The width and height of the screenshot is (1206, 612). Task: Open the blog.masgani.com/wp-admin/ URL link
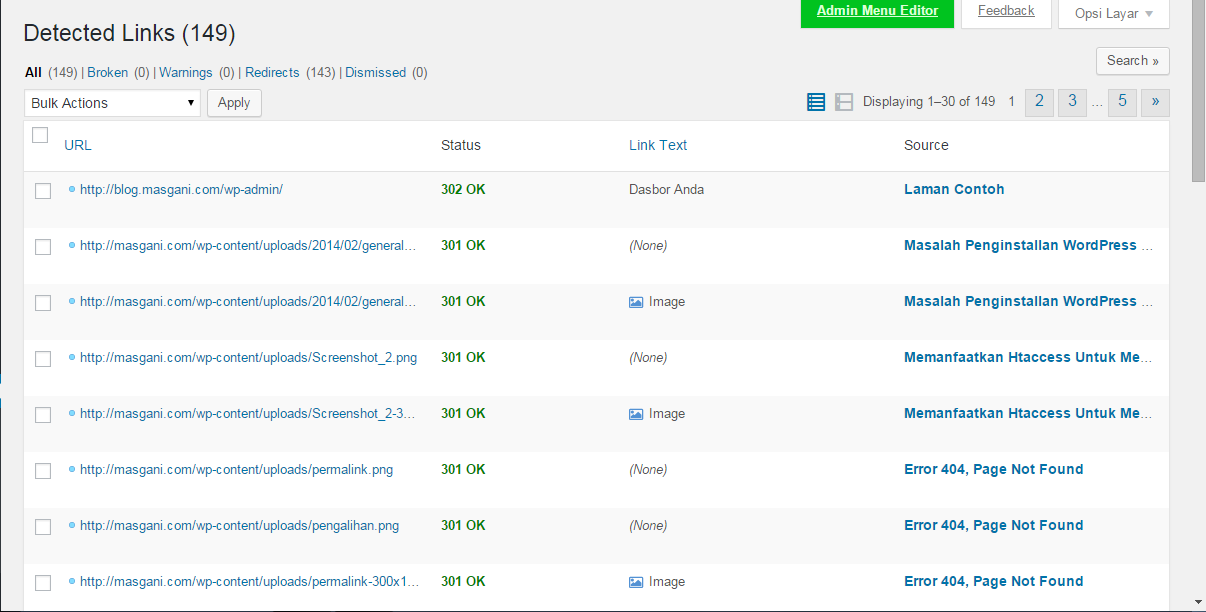pos(181,189)
